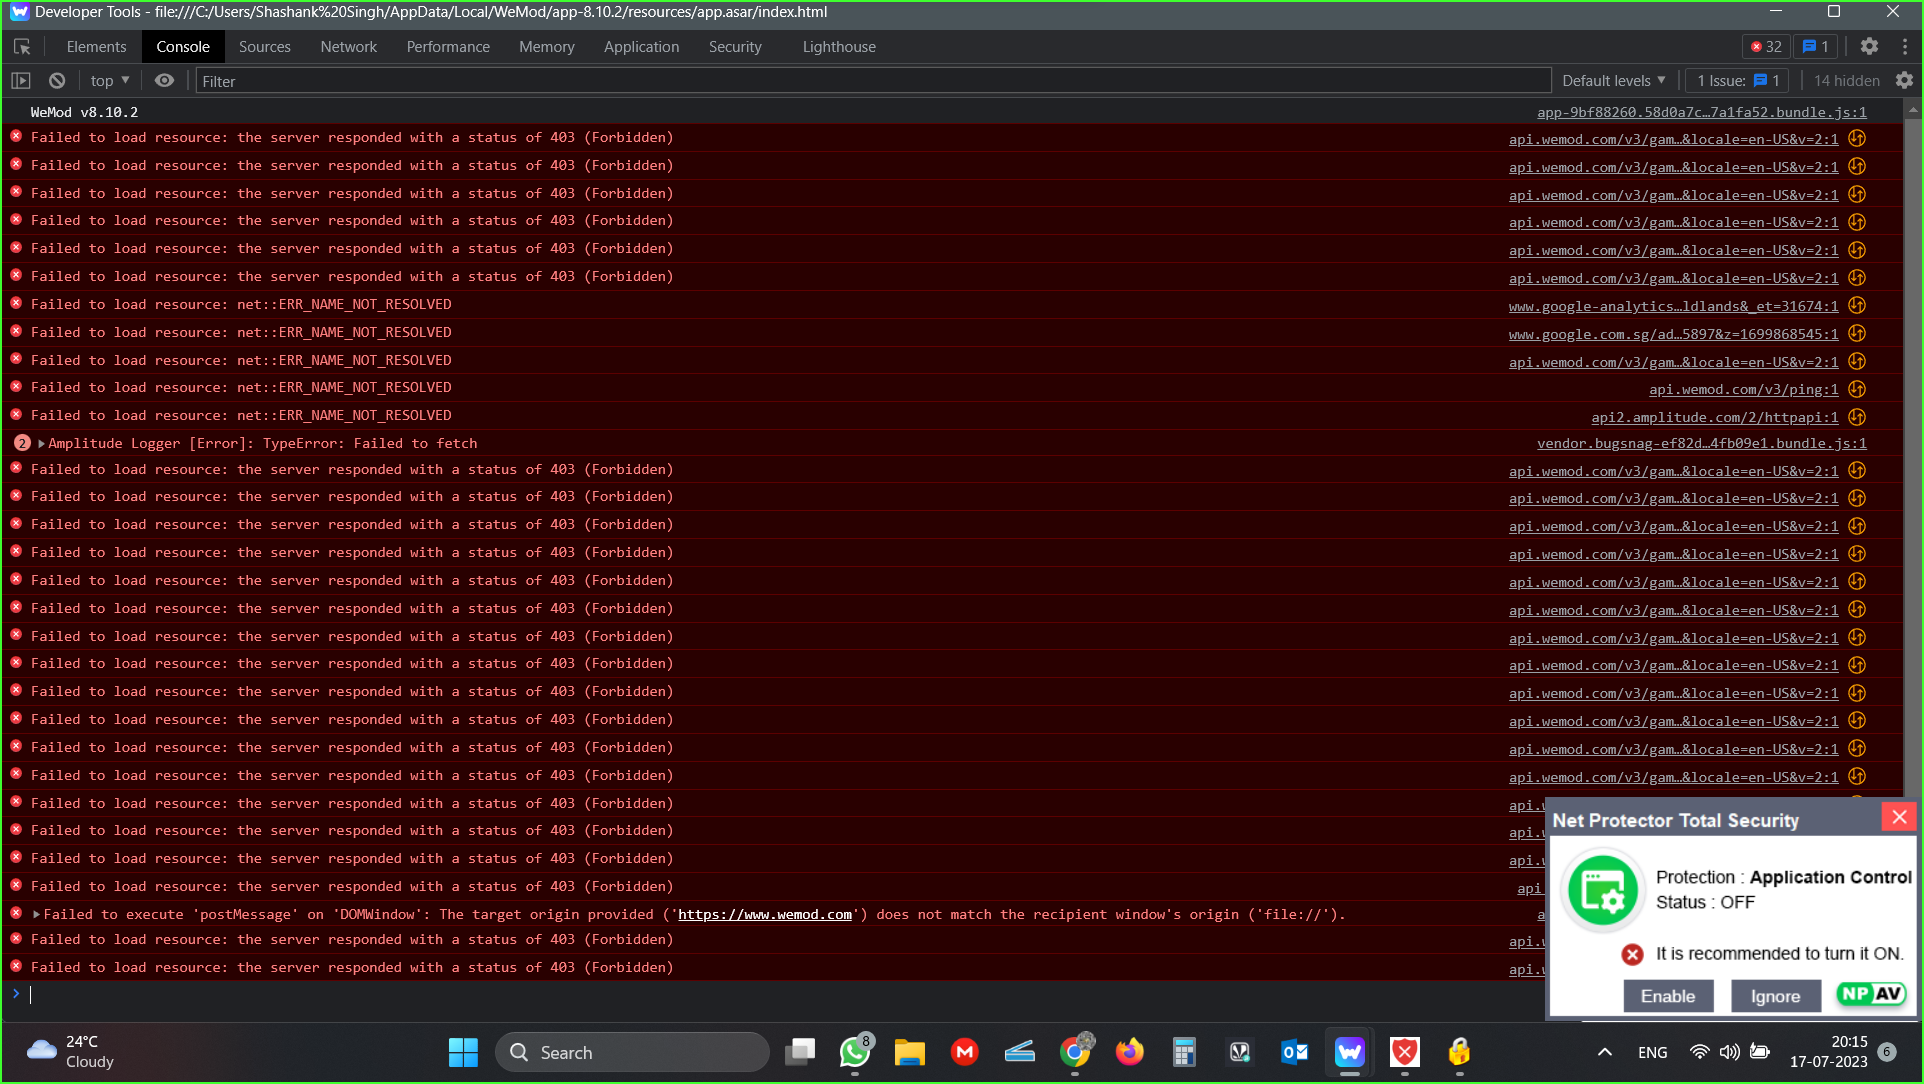Viewport: 1924px width, 1084px height.
Task: Open the https://www.wemod.com link in console
Action: (765, 913)
